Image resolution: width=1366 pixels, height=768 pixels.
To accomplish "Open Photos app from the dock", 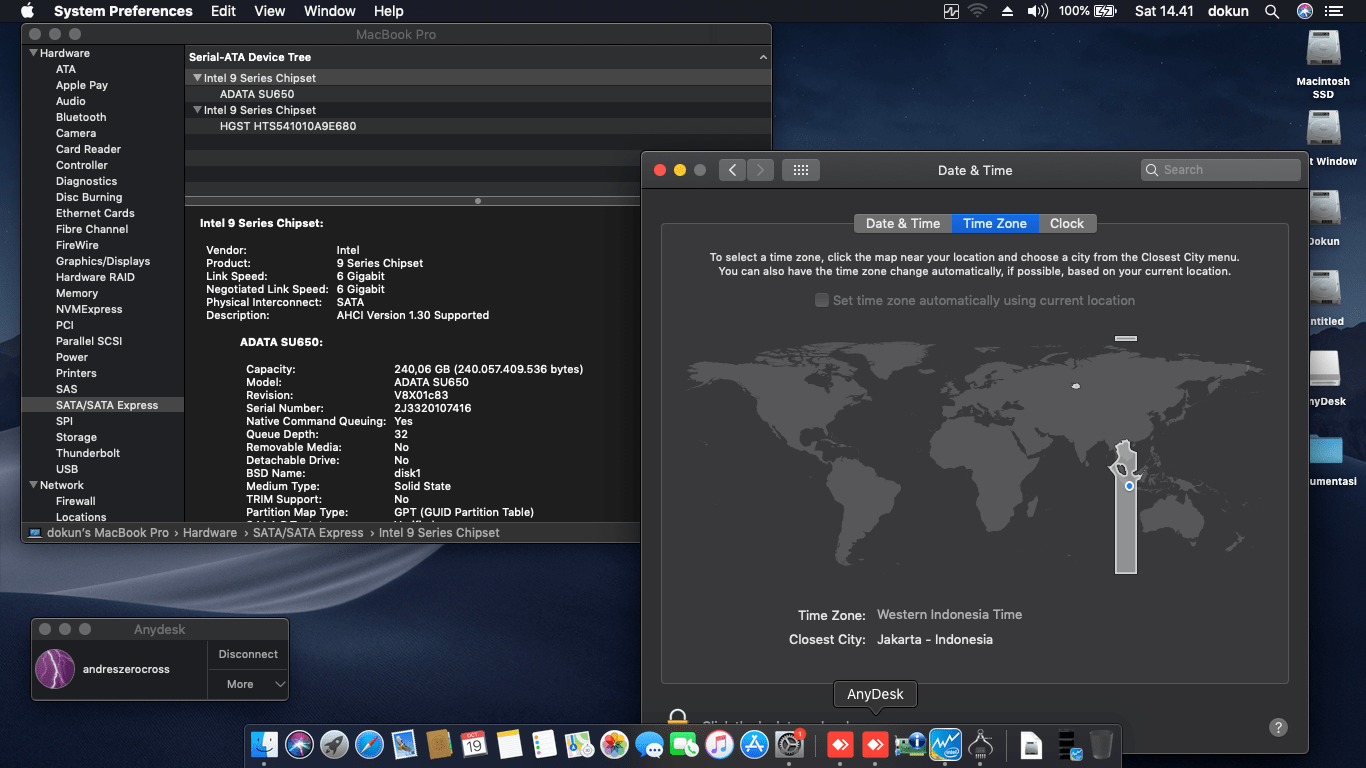I will tap(614, 744).
